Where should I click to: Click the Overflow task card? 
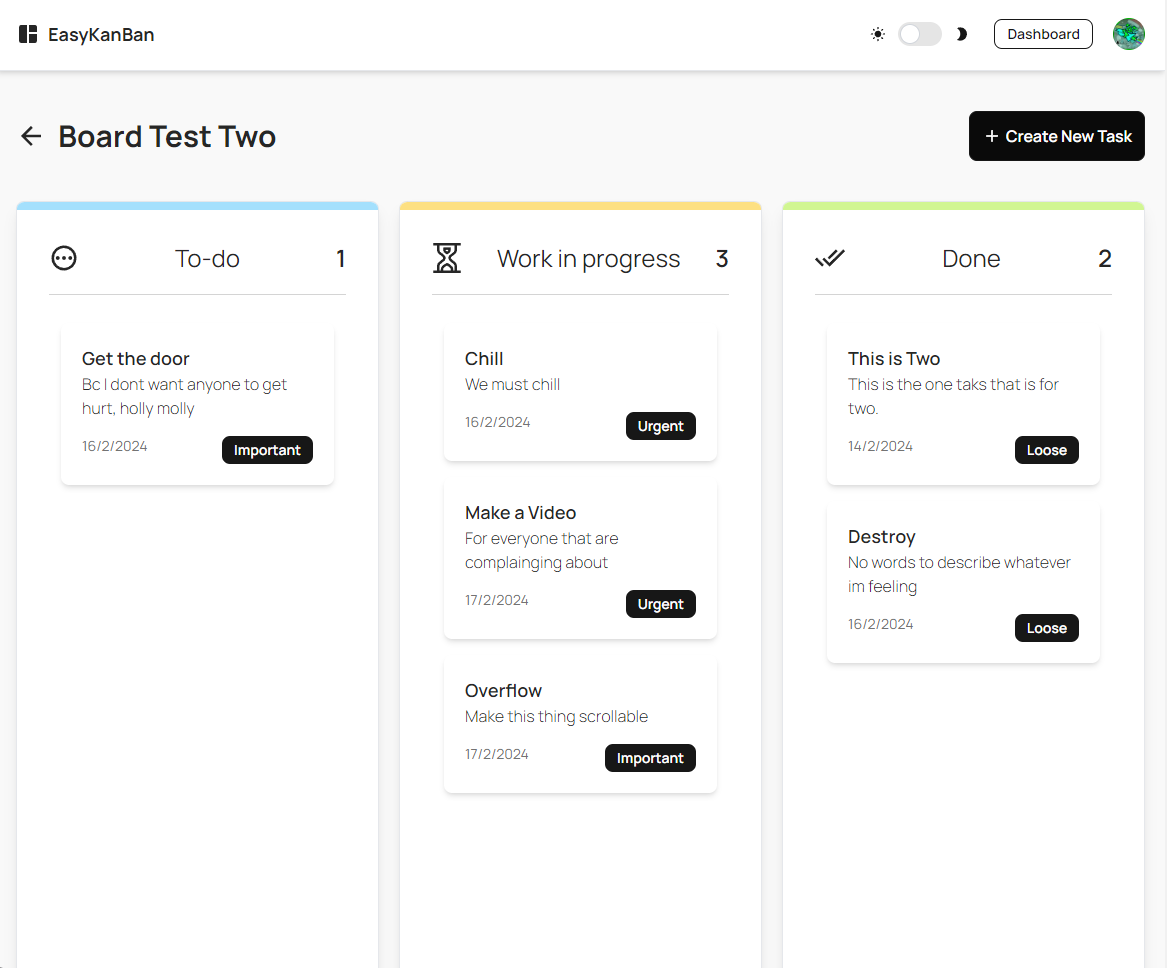pos(580,724)
